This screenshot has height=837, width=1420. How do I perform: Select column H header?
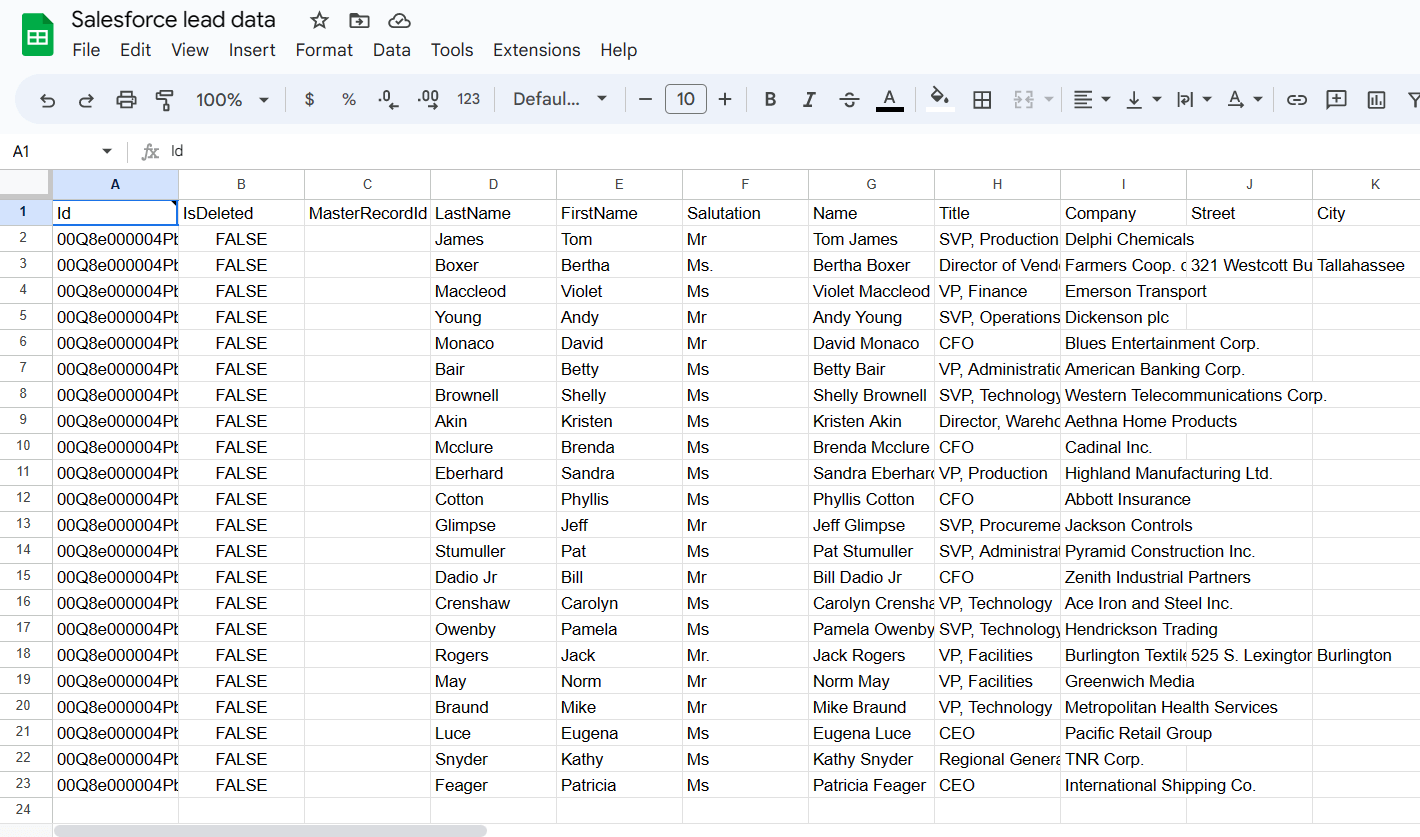(997, 184)
